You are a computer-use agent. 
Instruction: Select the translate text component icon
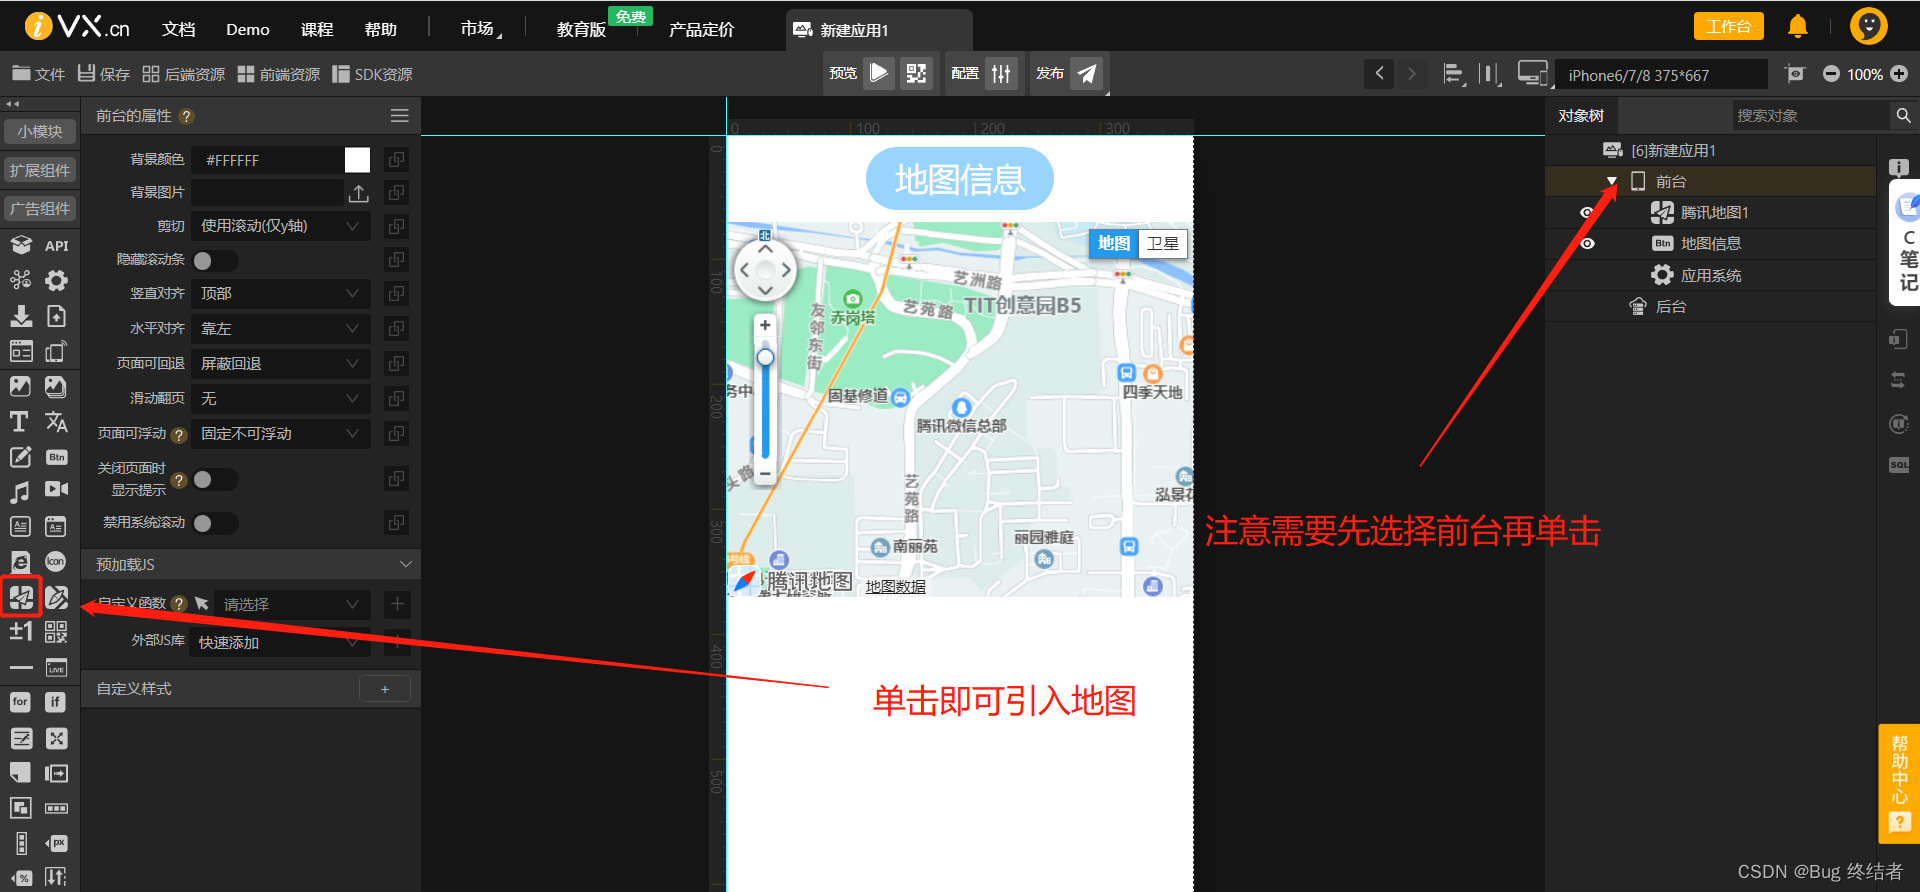click(56, 422)
